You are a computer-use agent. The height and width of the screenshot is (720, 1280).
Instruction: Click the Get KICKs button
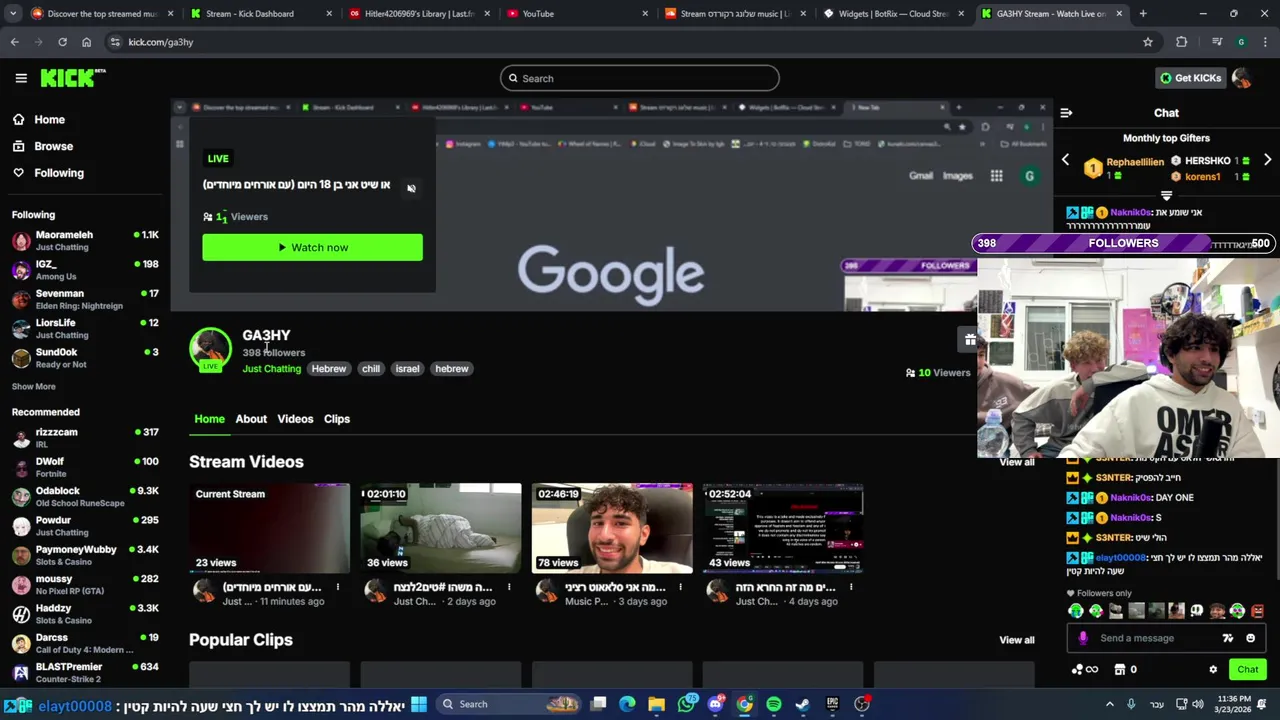point(1190,78)
